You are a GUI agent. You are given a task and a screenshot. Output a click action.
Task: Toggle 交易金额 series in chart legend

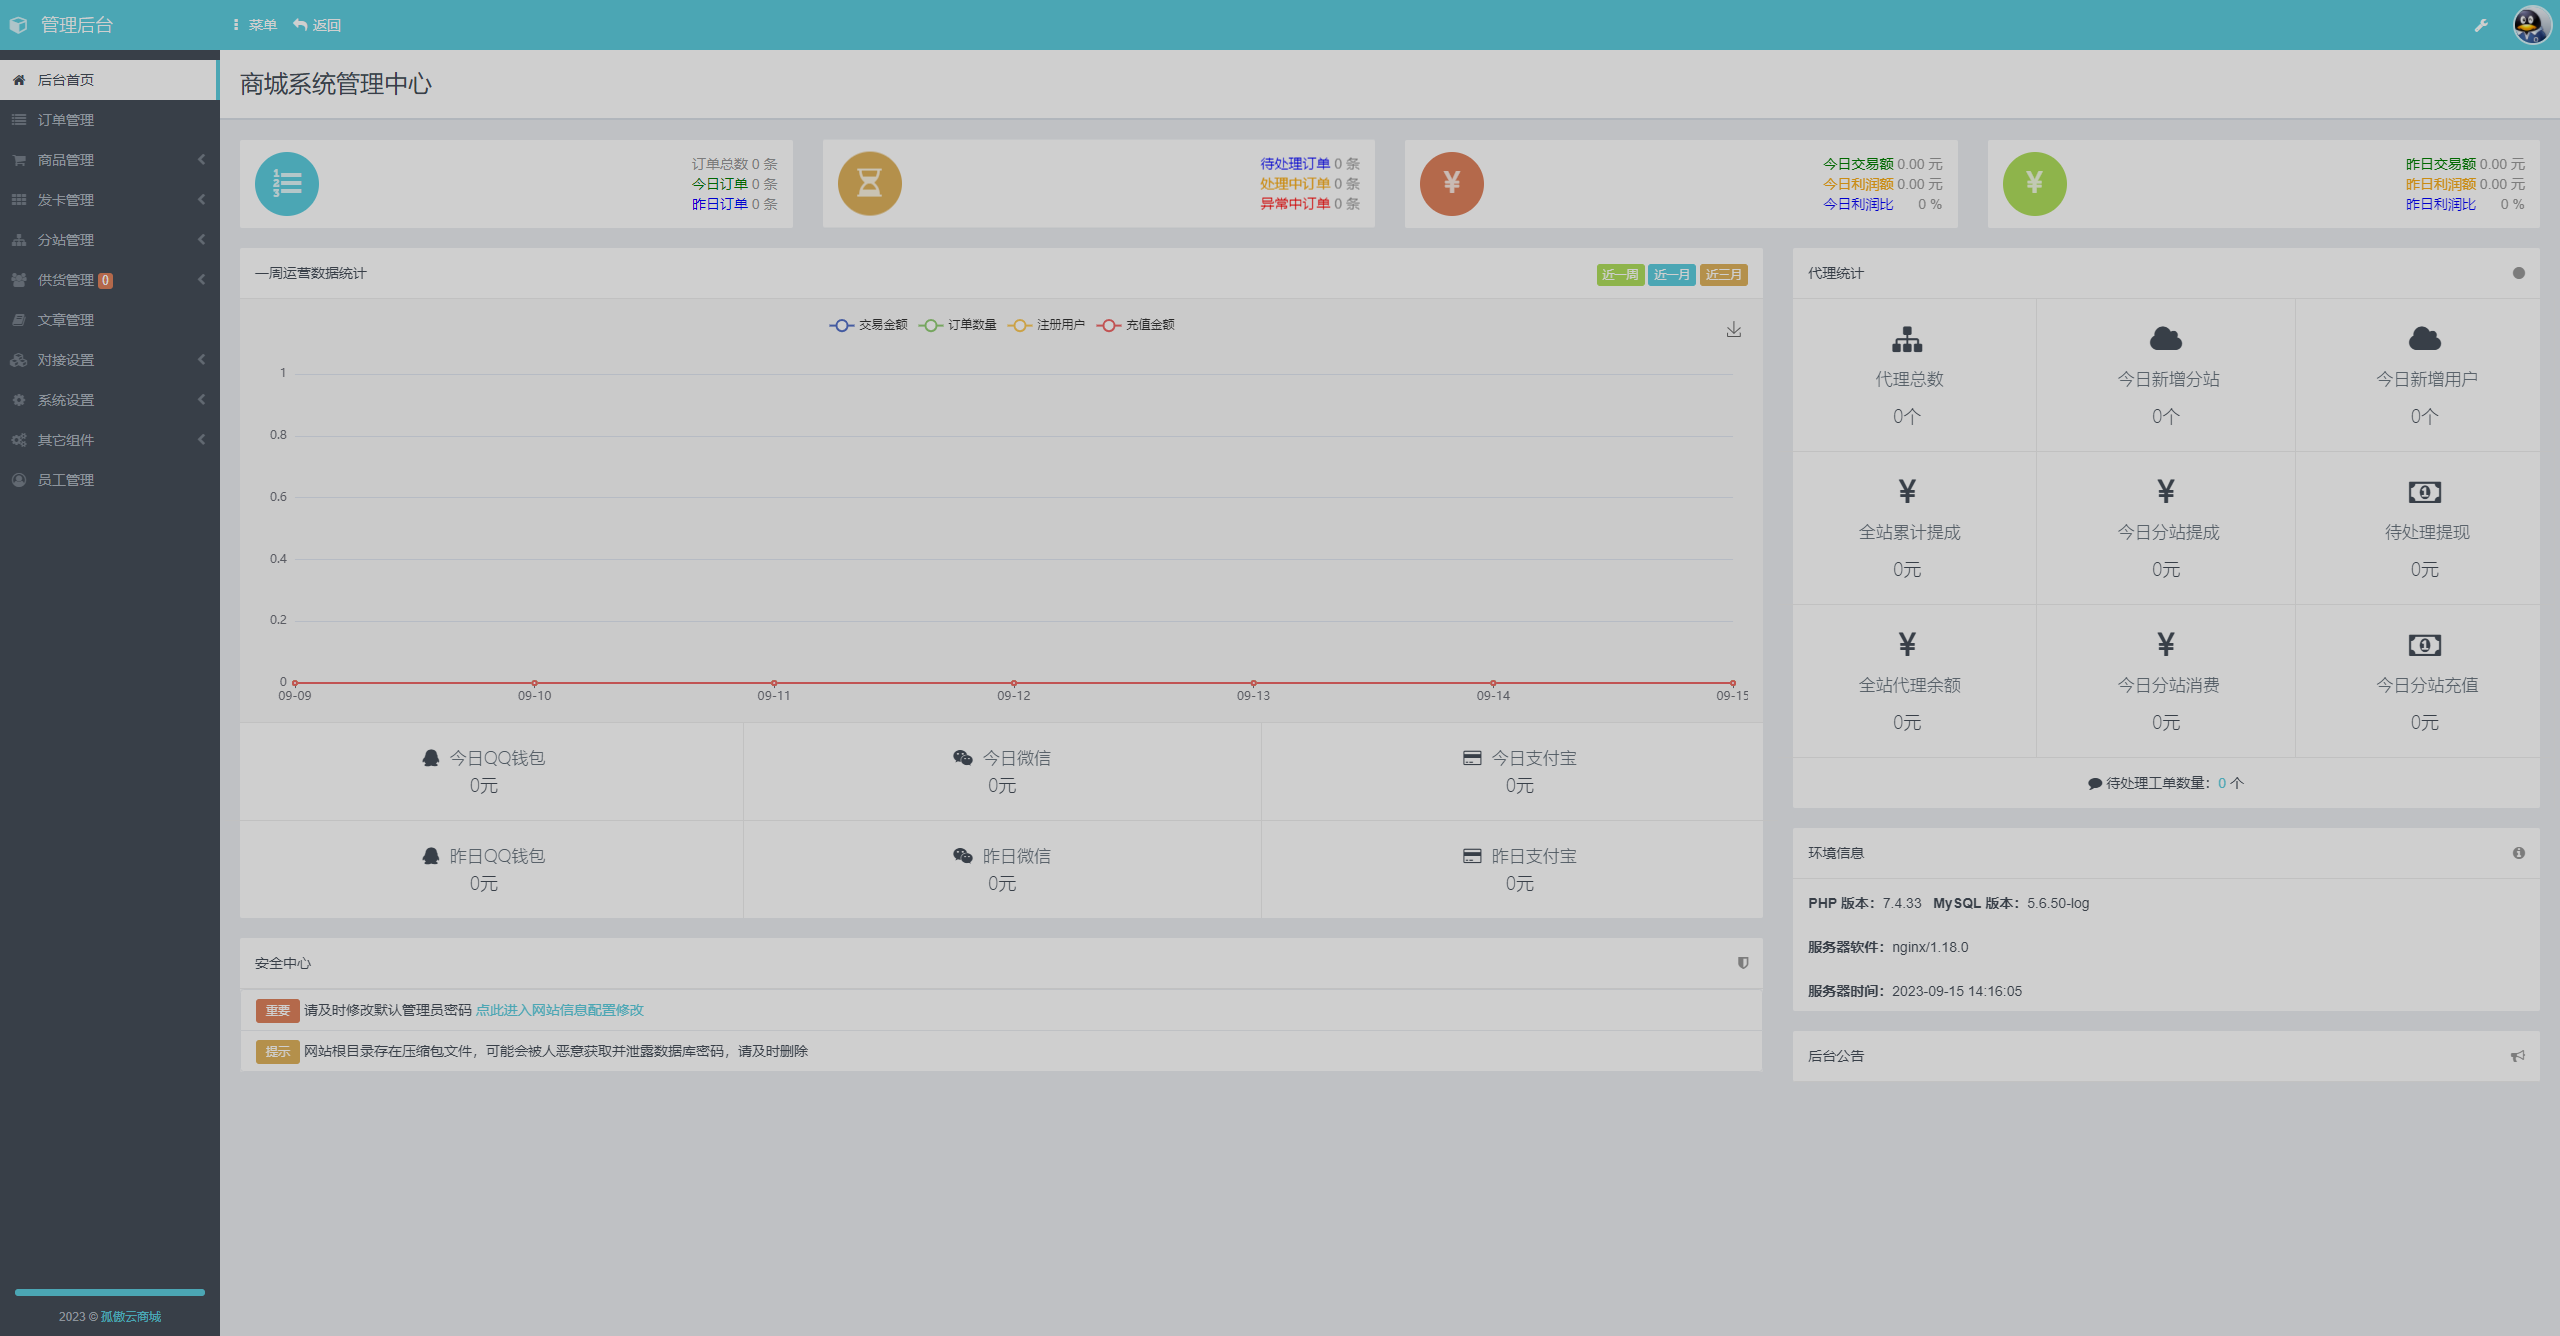click(868, 325)
